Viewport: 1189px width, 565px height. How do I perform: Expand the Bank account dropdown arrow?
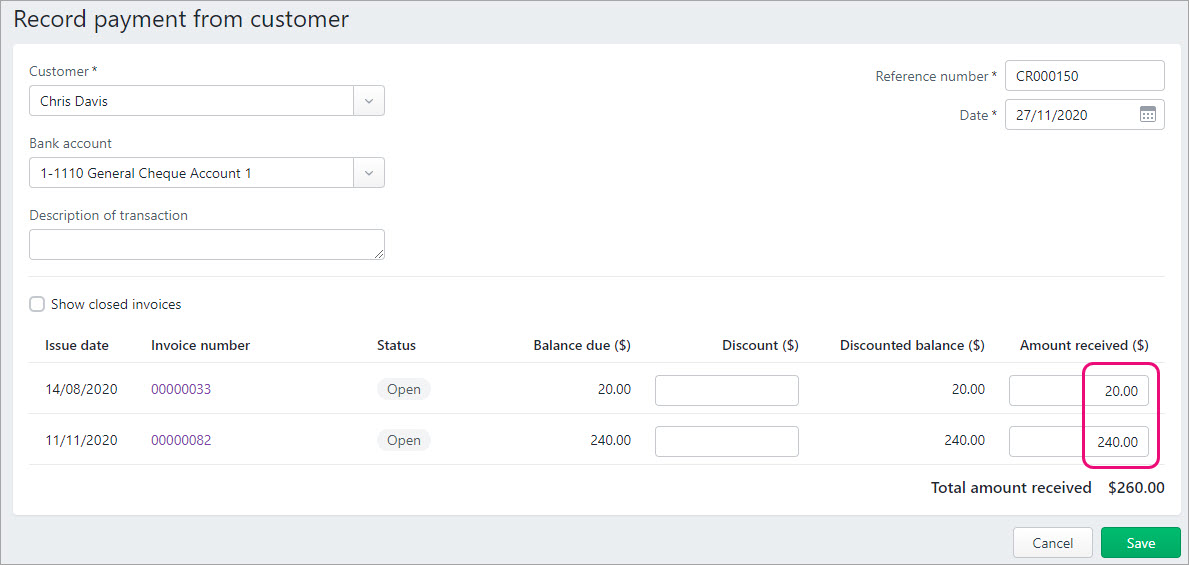[369, 173]
